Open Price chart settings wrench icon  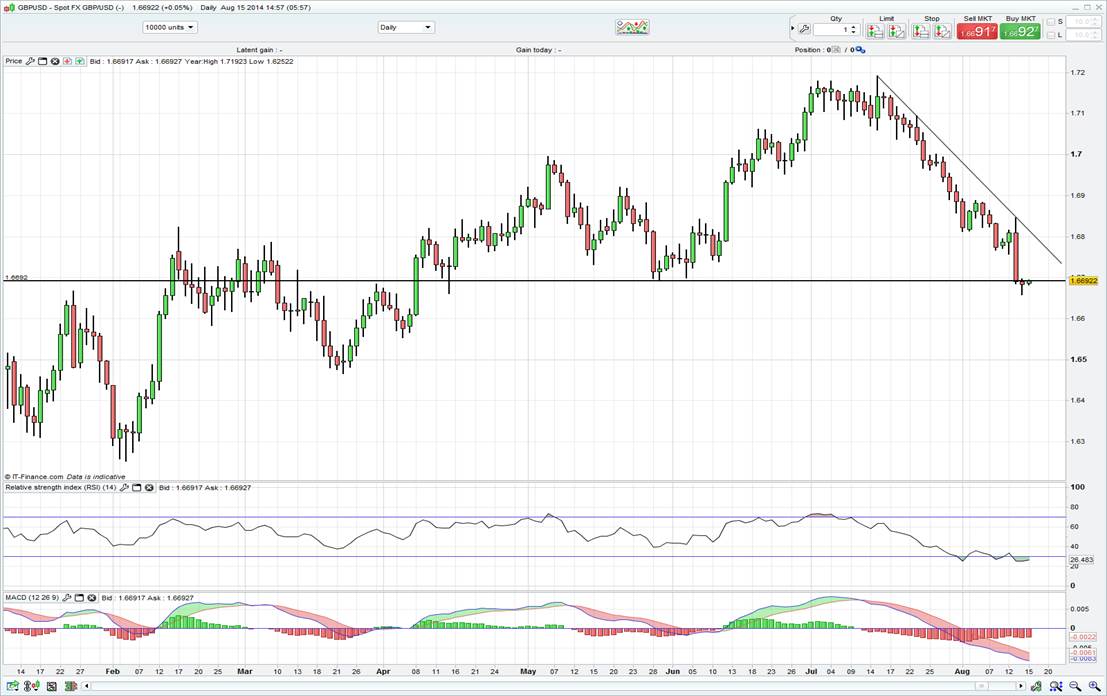pyautogui.click(x=30, y=61)
